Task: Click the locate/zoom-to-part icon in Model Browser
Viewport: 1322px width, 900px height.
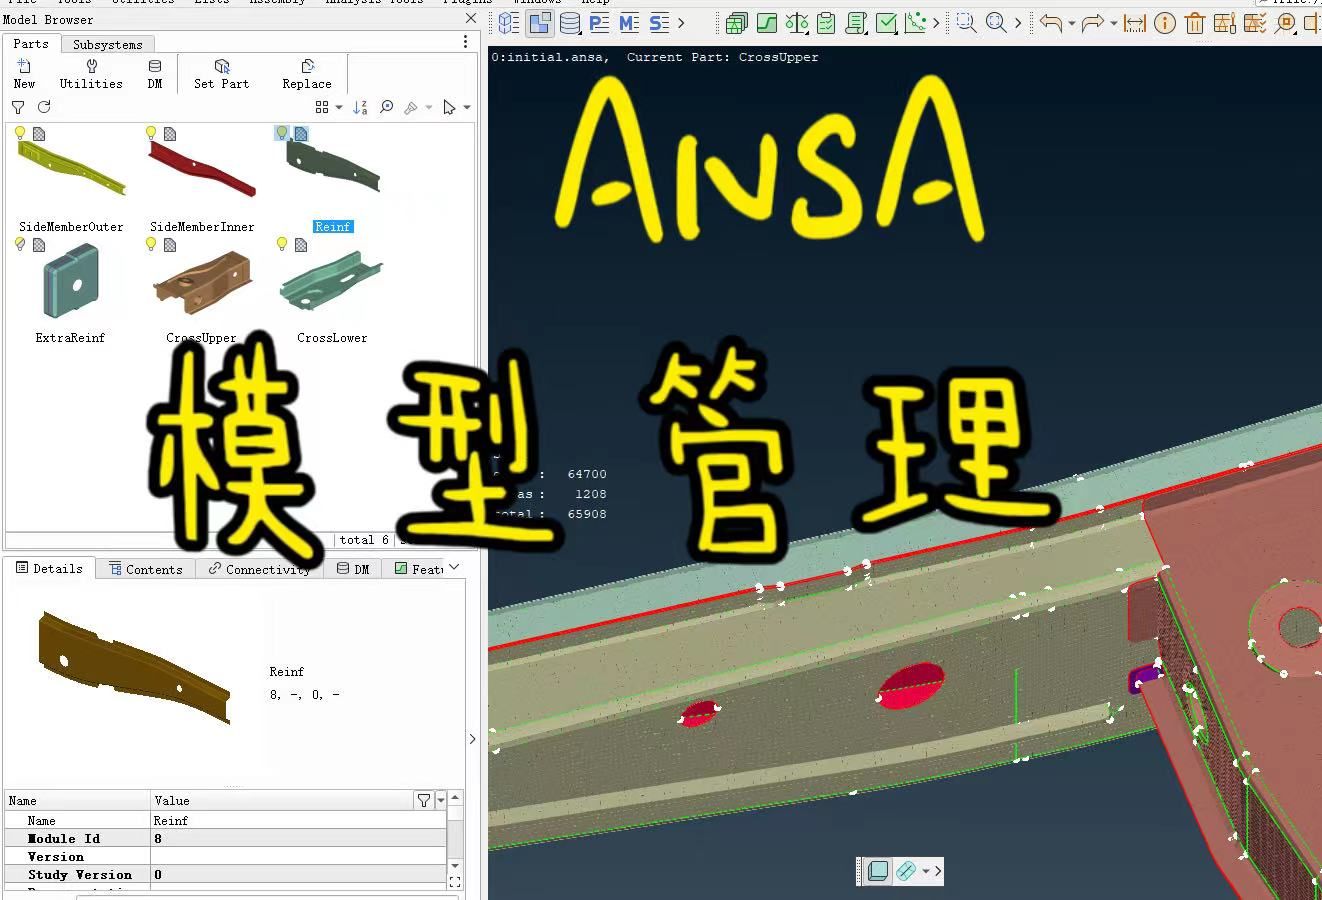Action: click(386, 107)
